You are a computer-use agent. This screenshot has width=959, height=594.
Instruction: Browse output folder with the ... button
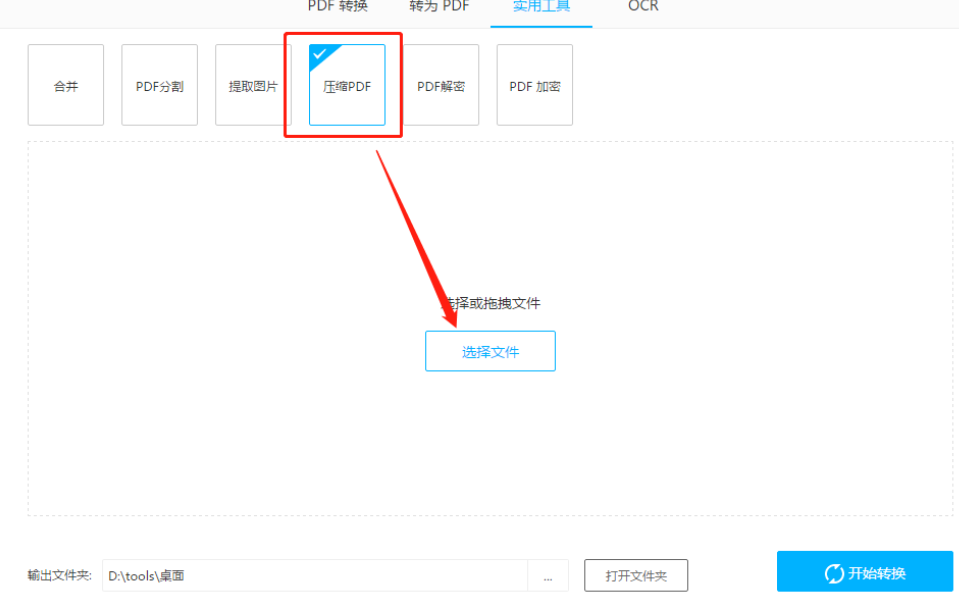pos(548,576)
